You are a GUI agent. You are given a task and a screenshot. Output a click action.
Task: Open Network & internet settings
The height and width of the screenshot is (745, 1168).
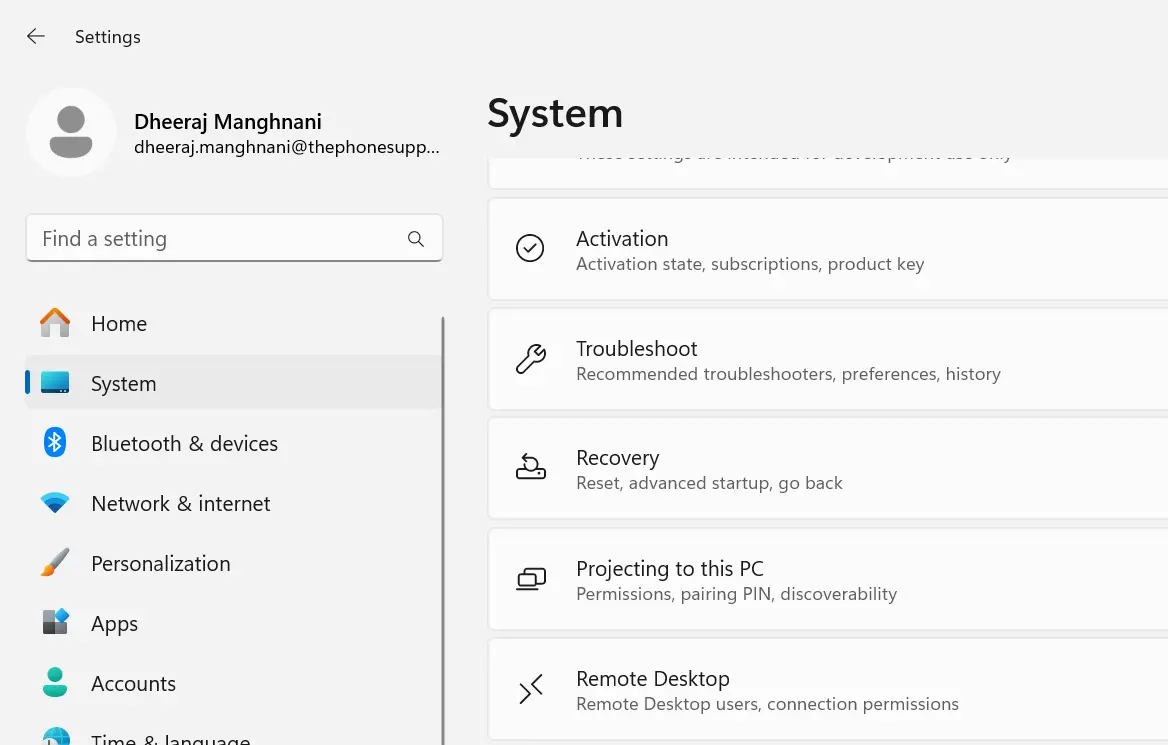coord(180,504)
